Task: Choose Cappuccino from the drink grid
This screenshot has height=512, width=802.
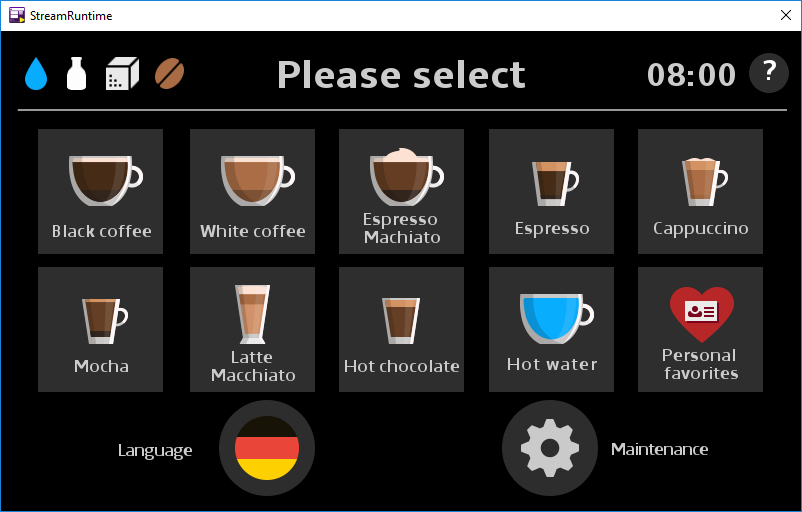Action: click(700, 191)
